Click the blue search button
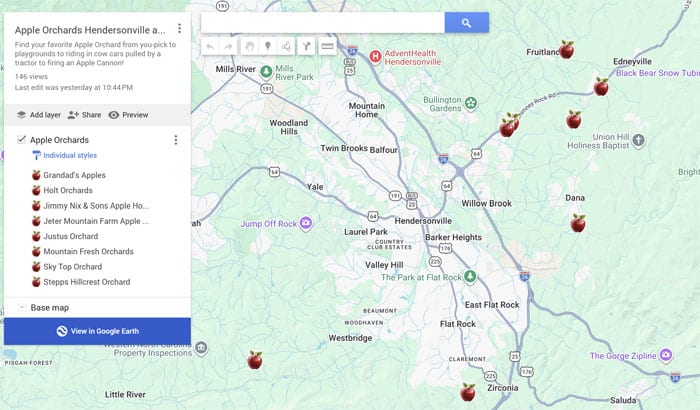700x410 pixels. pos(467,23)
